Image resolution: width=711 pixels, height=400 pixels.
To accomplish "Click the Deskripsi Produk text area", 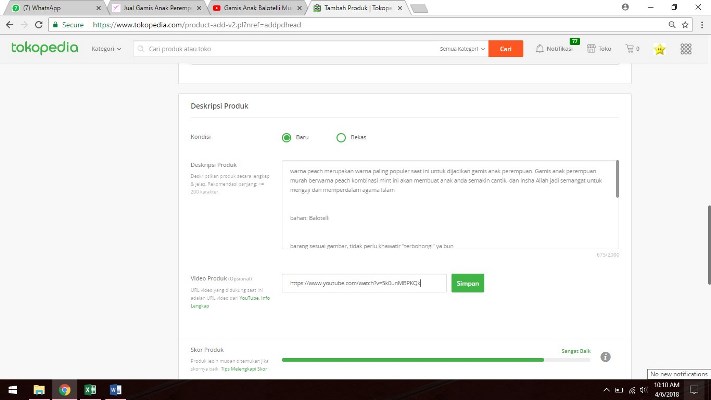I will pyautogui.click(x=450, y=205).
